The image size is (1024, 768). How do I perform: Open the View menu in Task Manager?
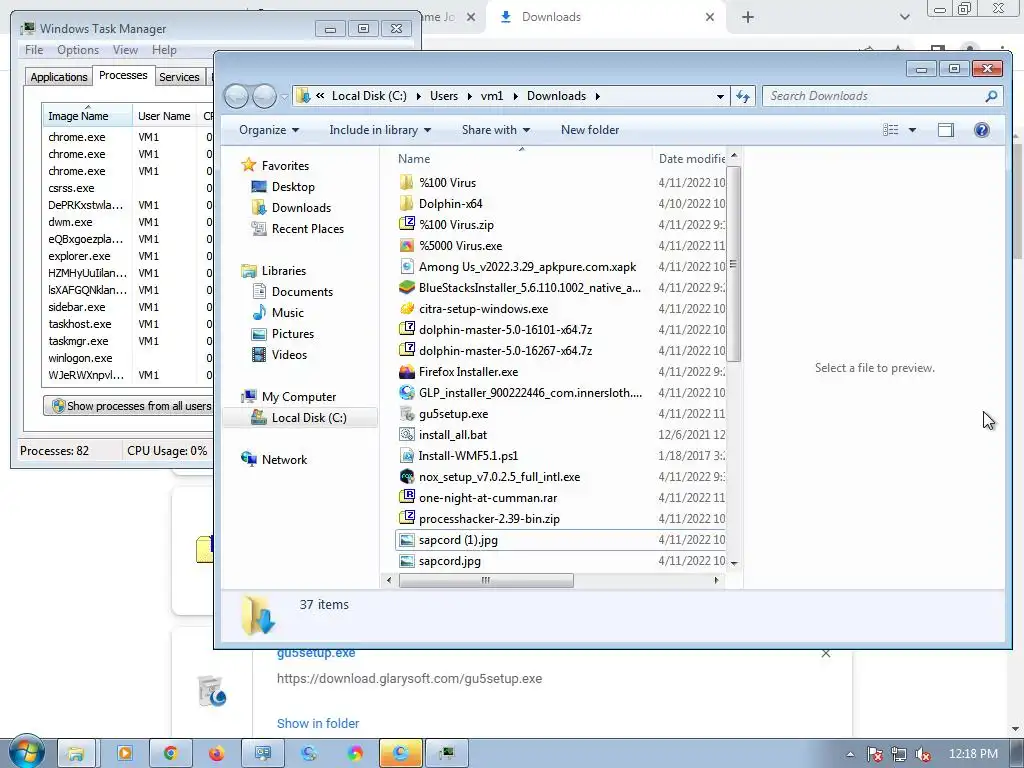[x=125, y=50]
